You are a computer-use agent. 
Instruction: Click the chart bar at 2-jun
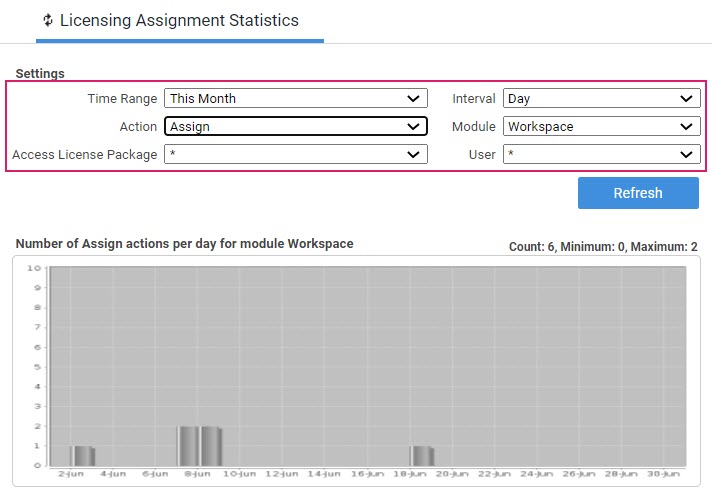coord(82,456)
